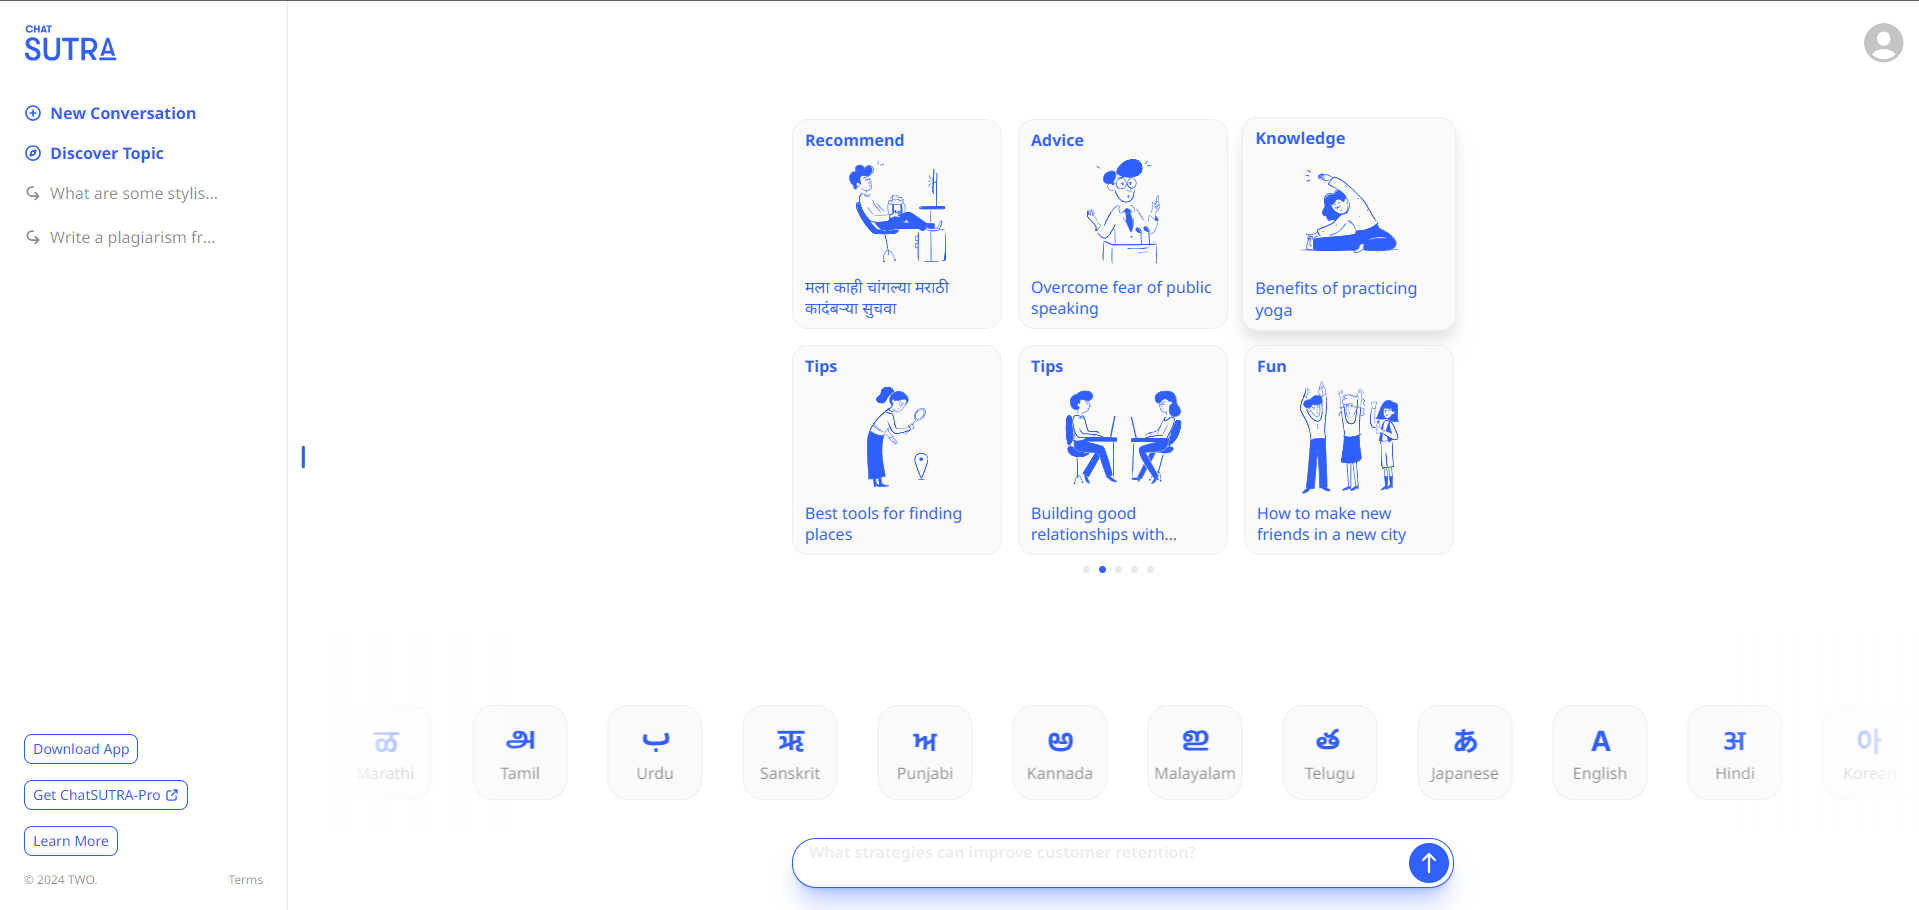Select the English language tile
This screenshot has width=1919, height=910.
(x=1599, y=752)
